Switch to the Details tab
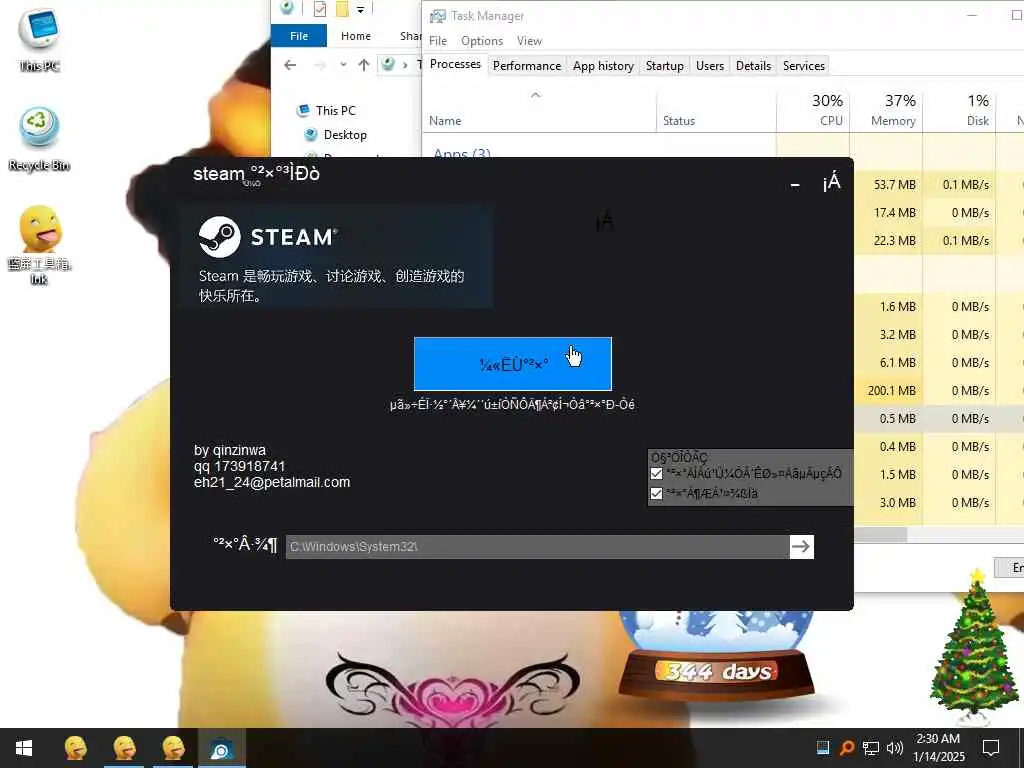 pyautogui.click(x=753, y=65)
